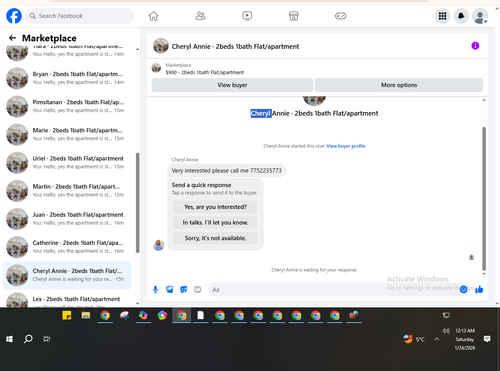Open the Gaming controller icon
Screen dimensions: 500x371
[340, 16]
